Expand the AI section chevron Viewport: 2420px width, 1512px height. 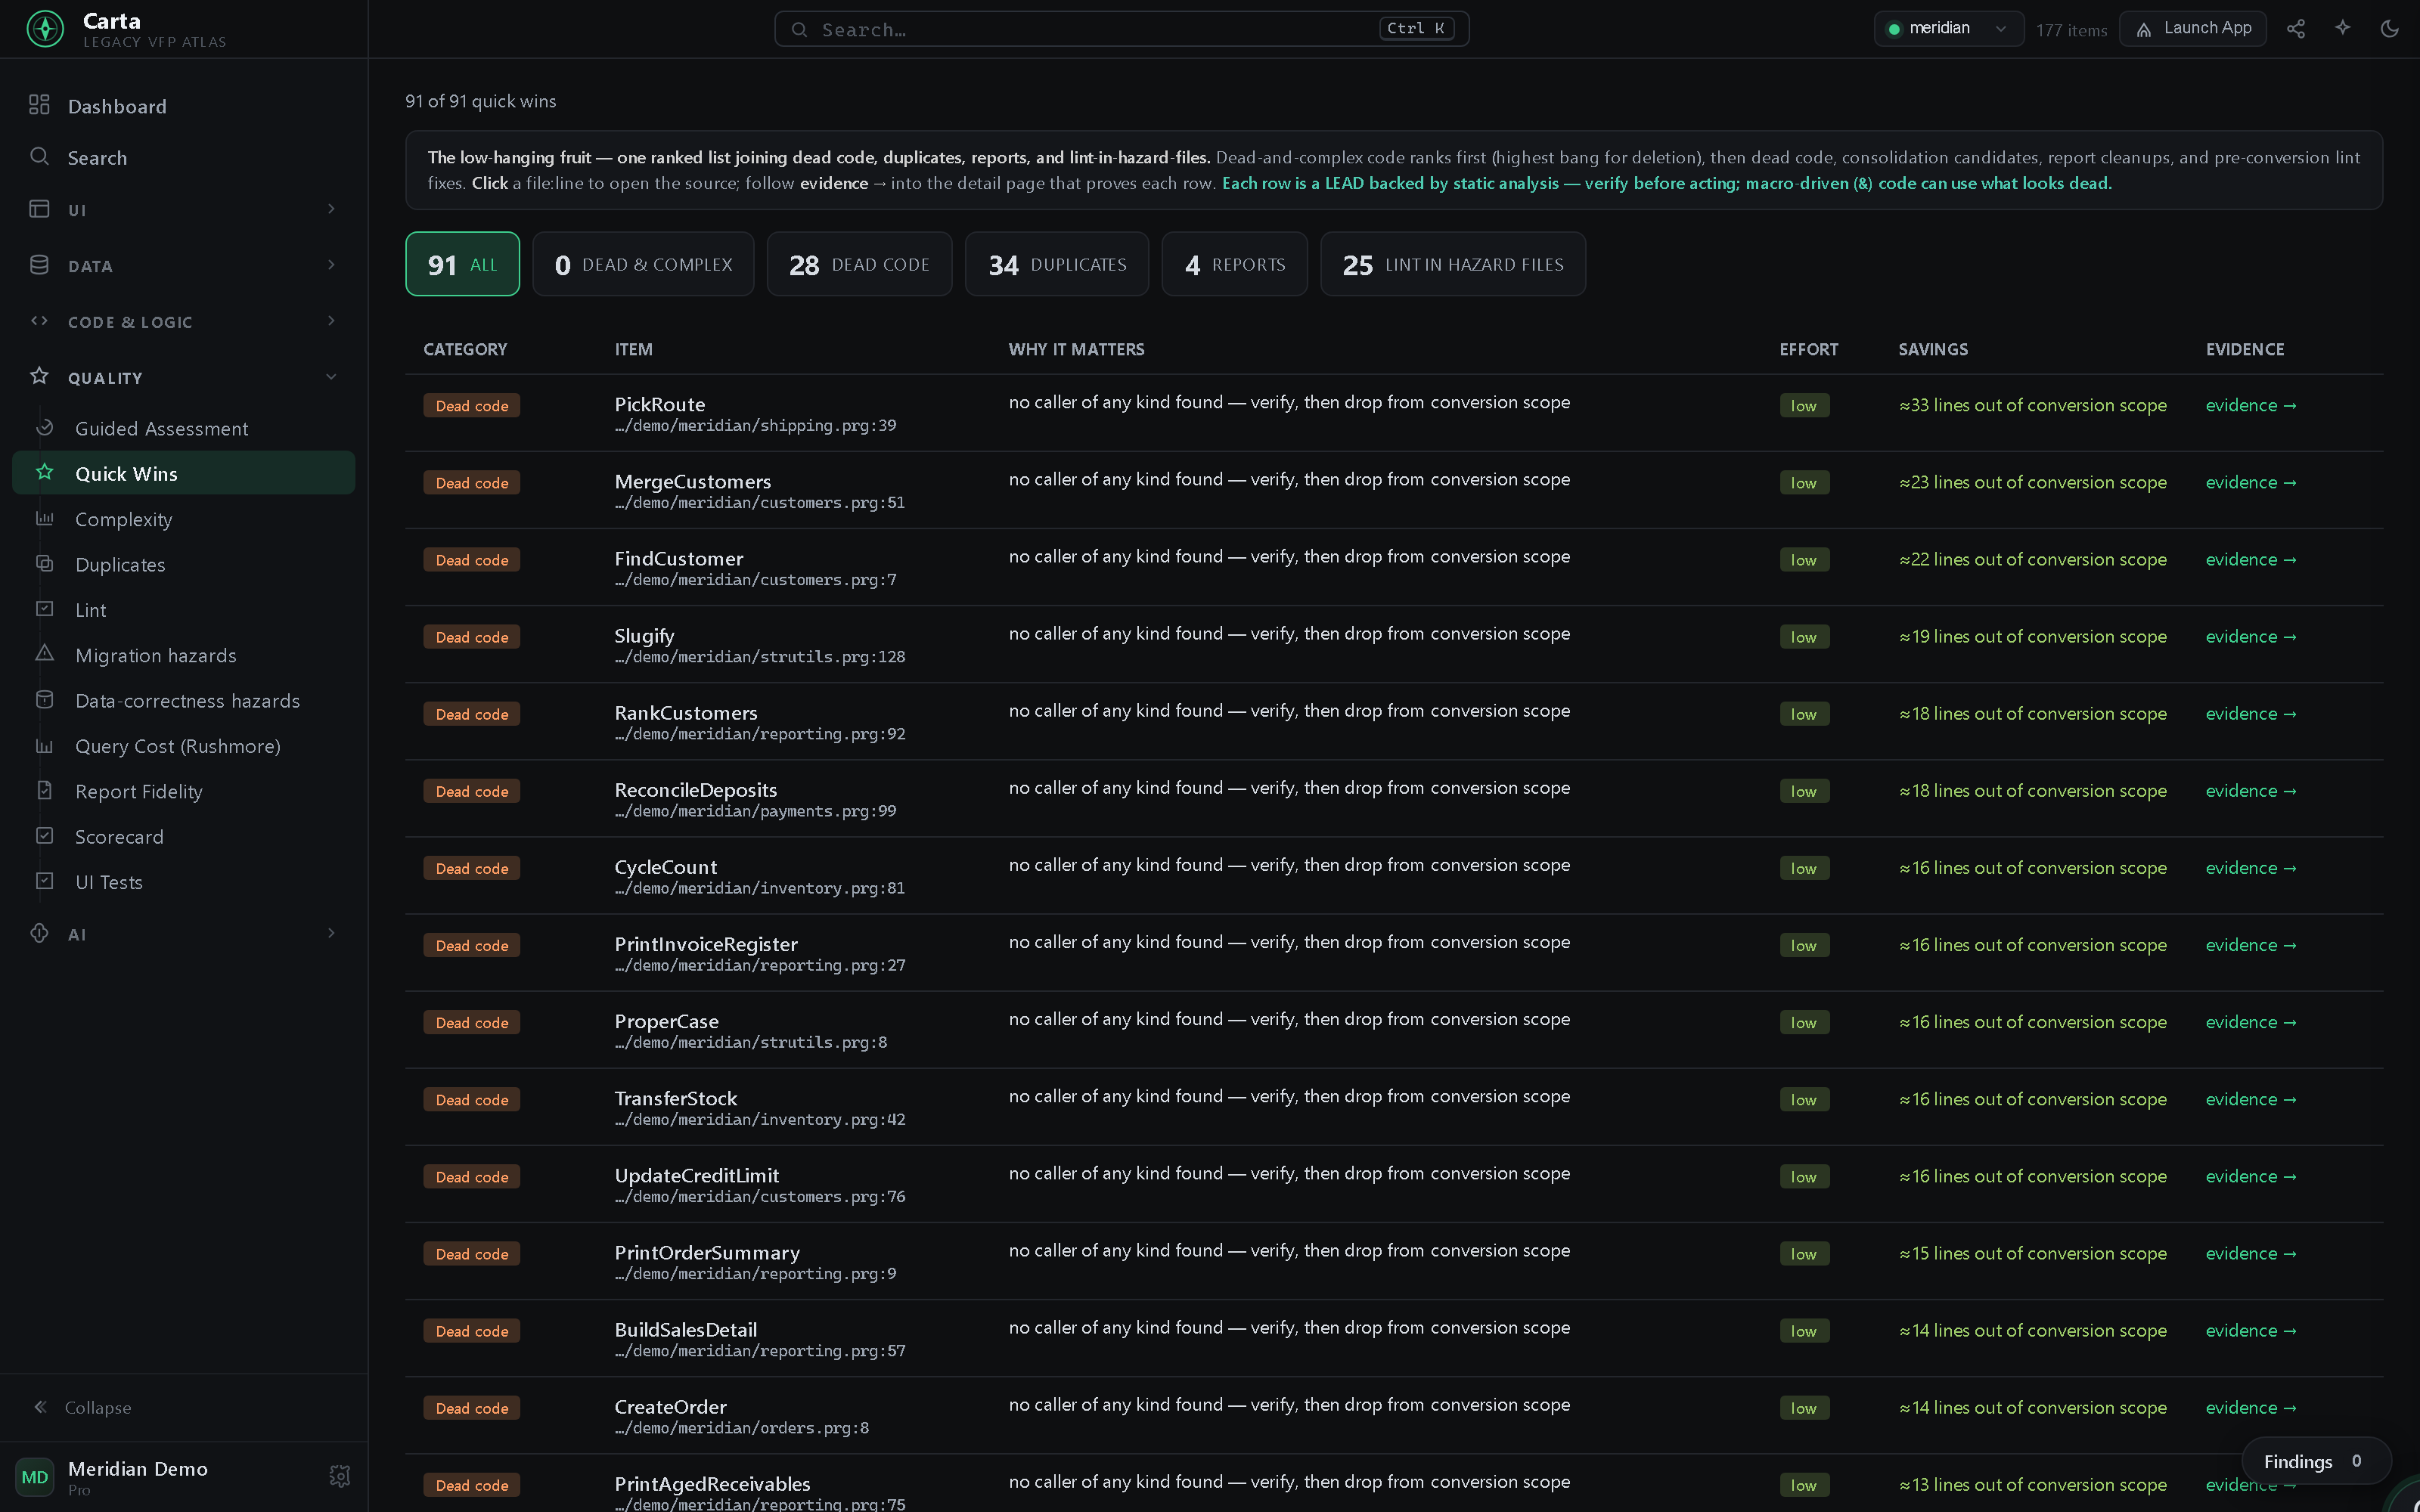[x=331, y=933]
